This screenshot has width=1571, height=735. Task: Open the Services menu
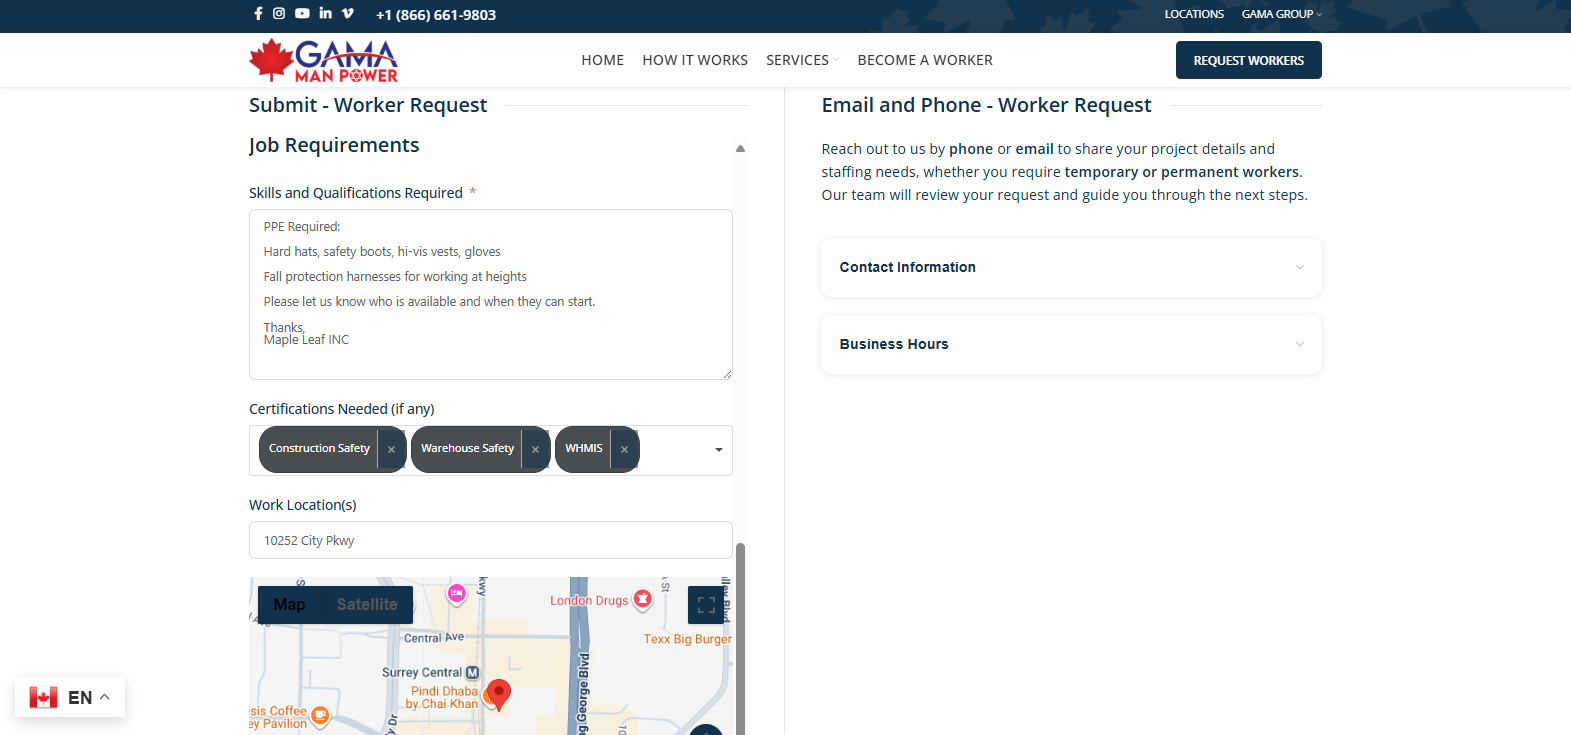pyautogui.click(x=798, y=60)
